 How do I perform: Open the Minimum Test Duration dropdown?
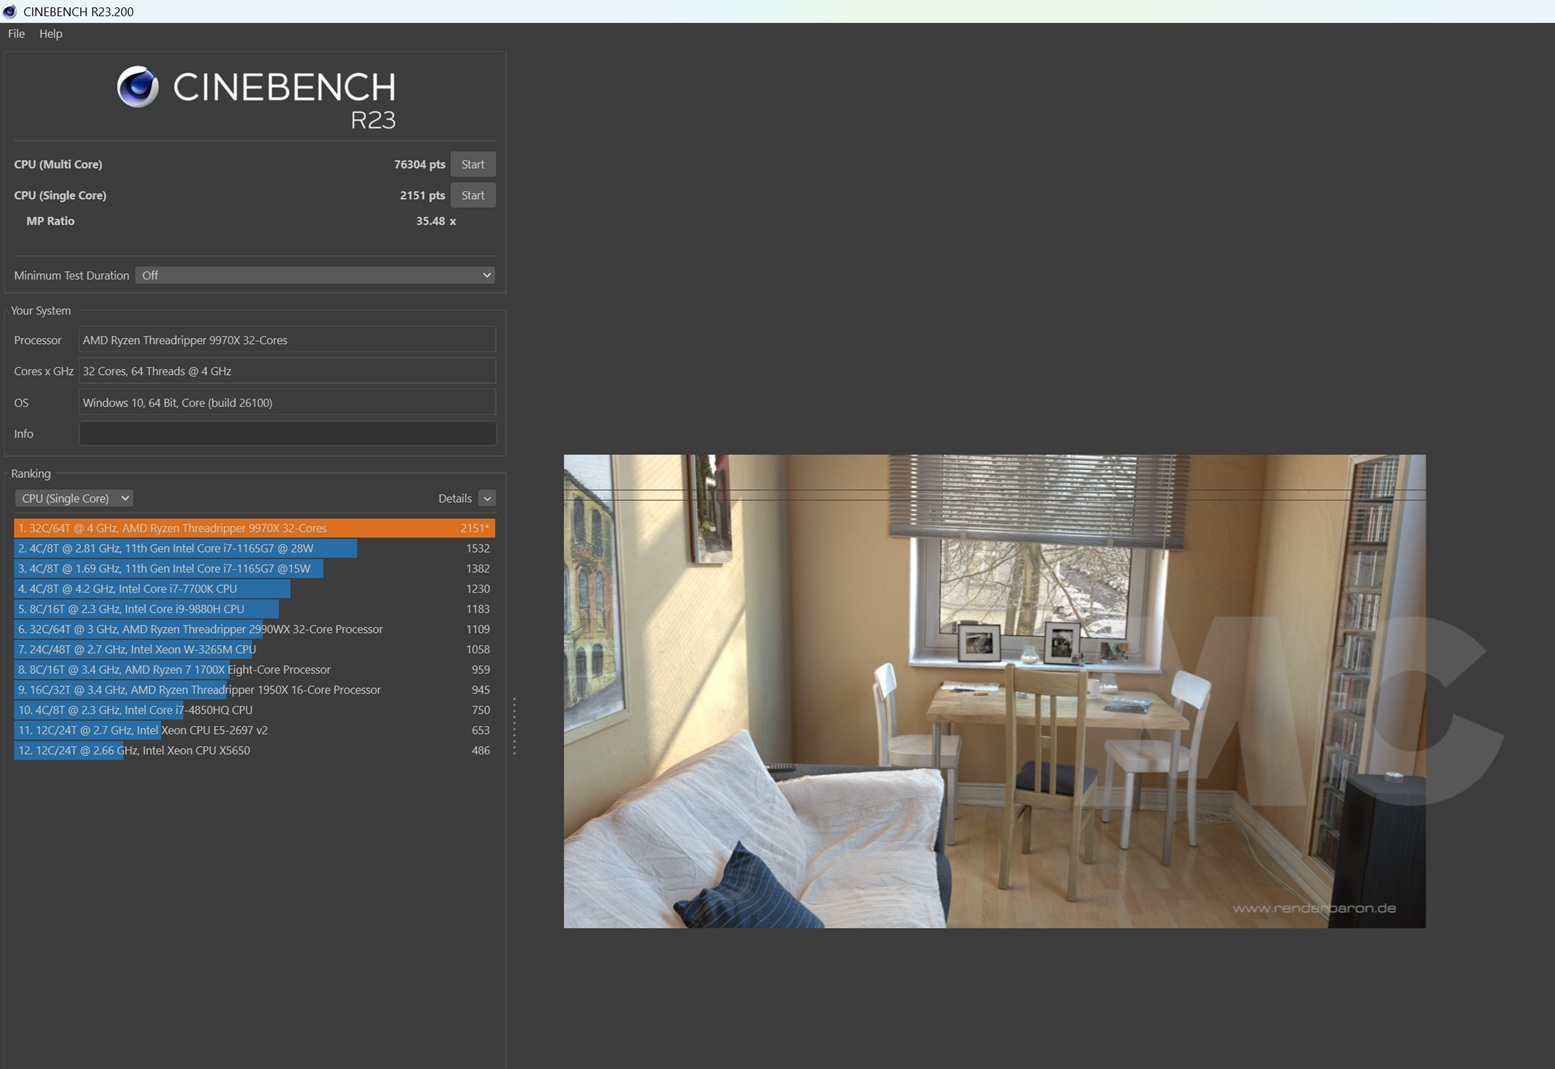click(x=315, y=275)
